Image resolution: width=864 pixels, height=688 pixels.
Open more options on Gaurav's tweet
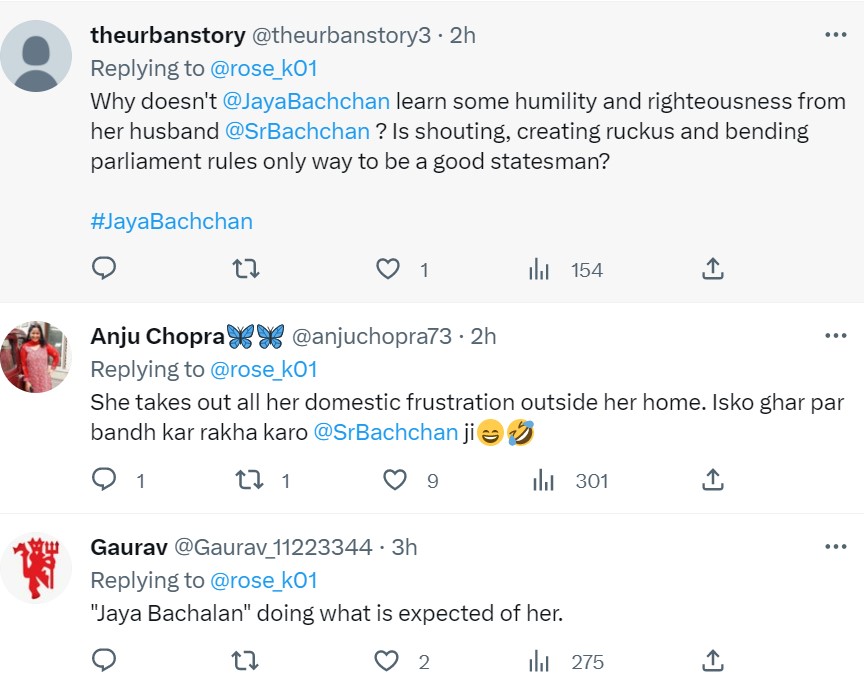coord(835,547)
